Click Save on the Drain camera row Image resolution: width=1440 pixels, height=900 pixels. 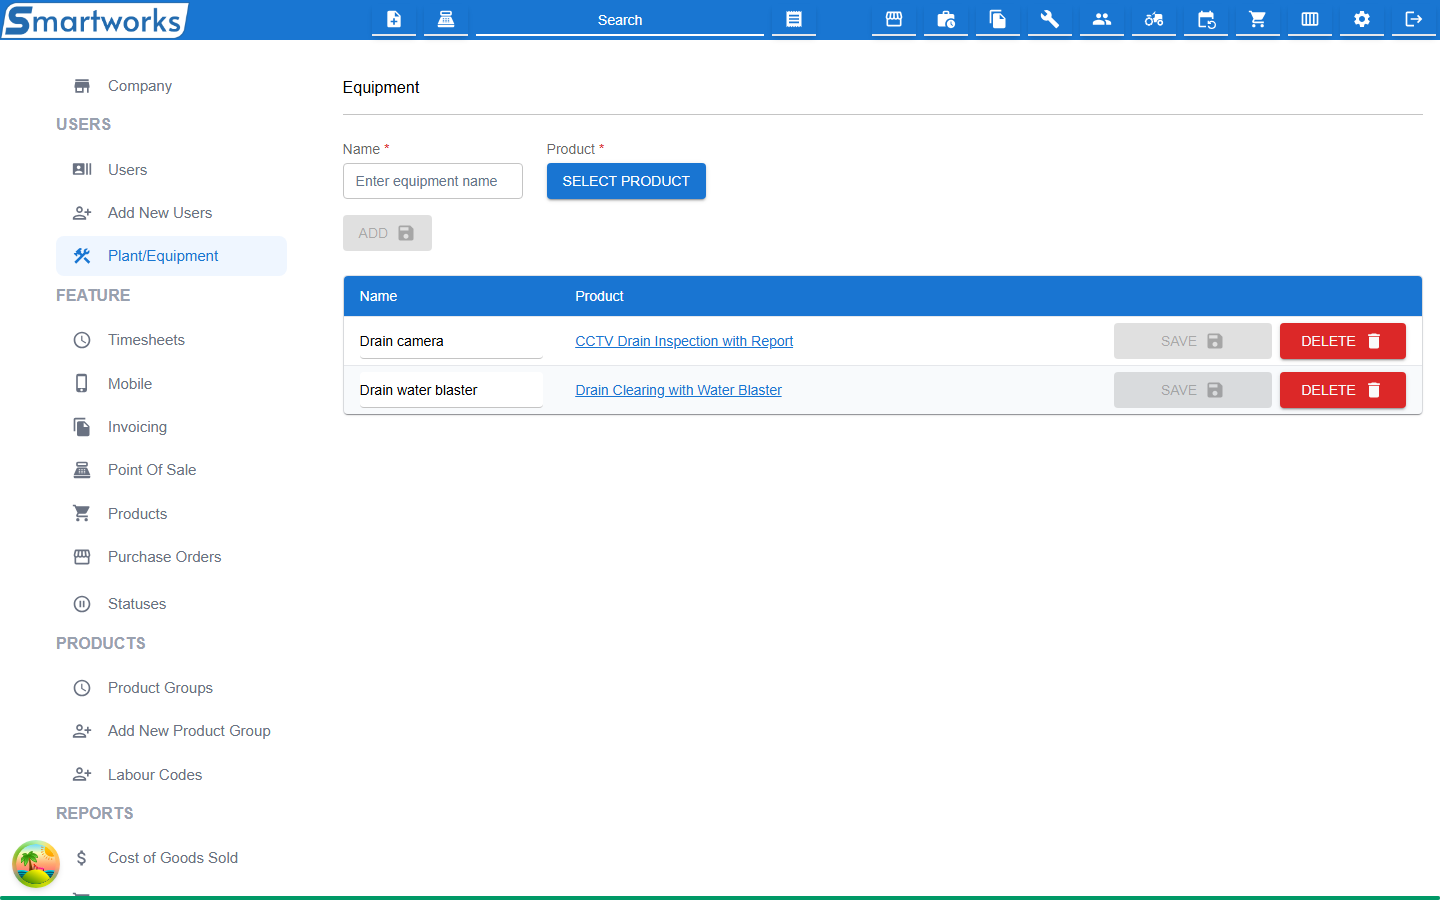(x=1192, y=341)
